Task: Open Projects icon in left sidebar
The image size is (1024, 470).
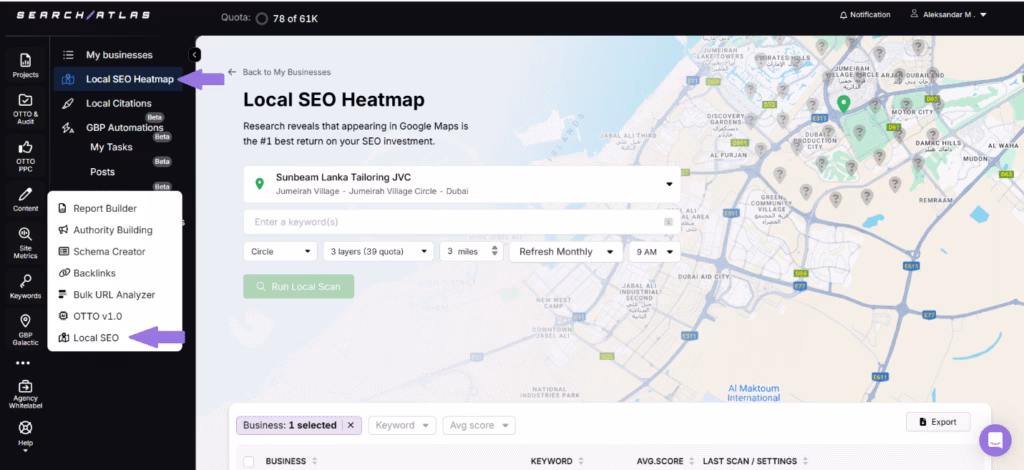Action: coord(25,61)
